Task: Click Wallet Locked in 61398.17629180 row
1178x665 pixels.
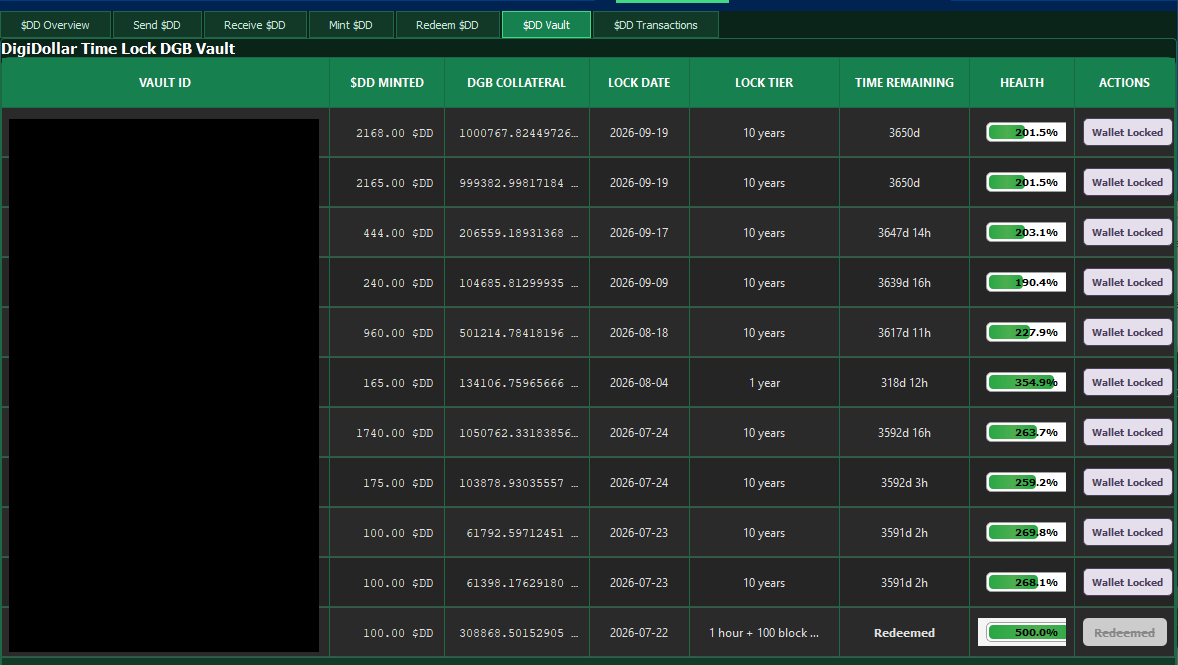Action: (1128, 582)
